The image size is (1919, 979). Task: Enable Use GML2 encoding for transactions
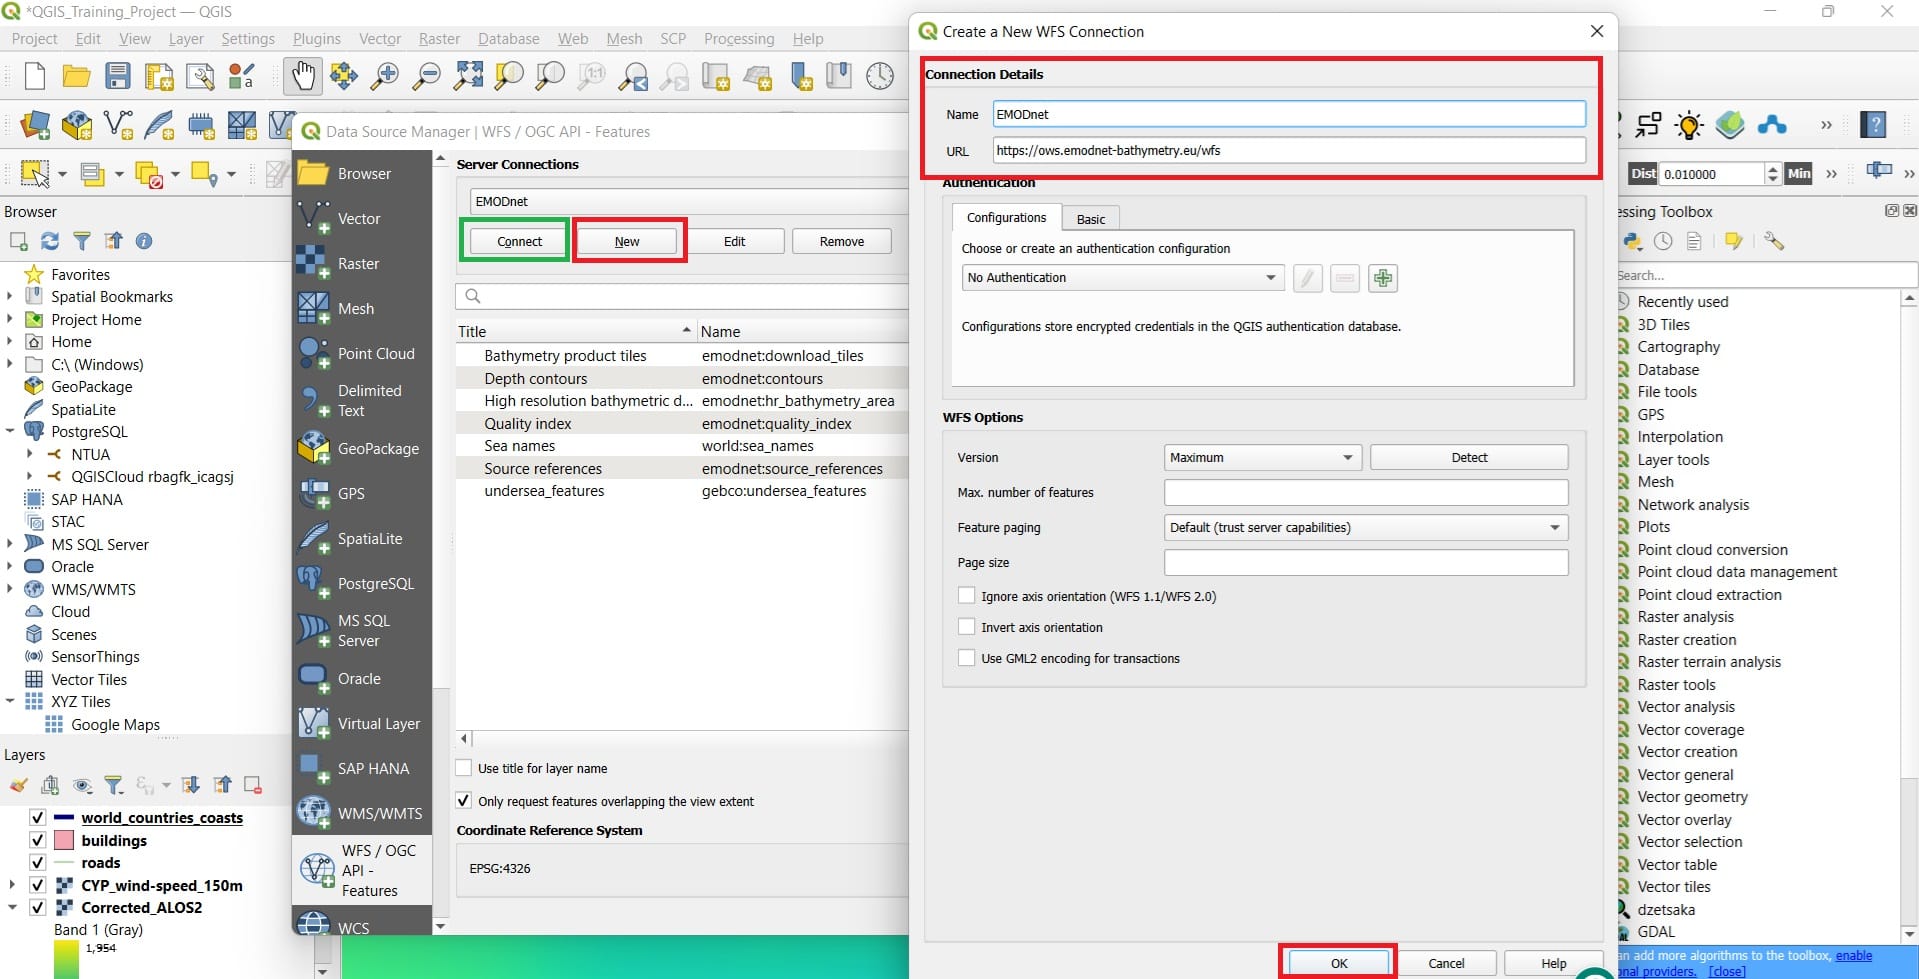(x=966, y=658)
